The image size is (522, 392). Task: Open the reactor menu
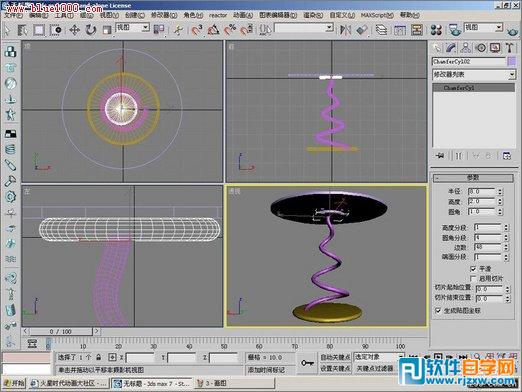[x=218, y=15]
